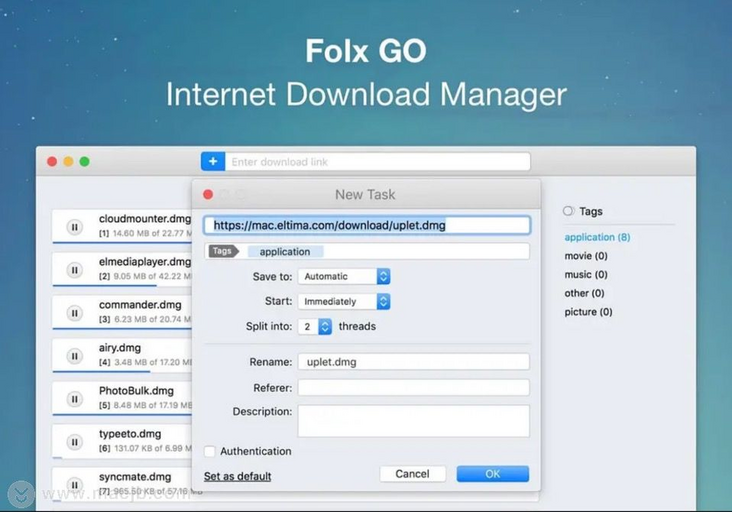Click the blue plus add-download button

tap(213, 161)
